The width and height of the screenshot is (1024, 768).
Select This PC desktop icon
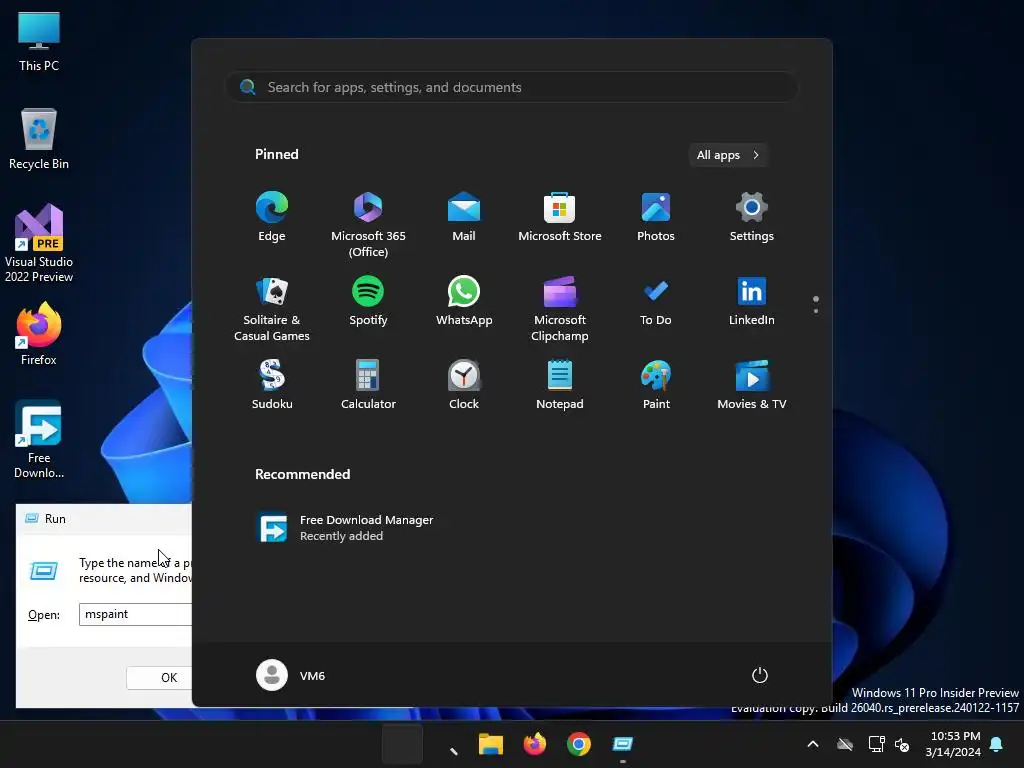(39, 41)
